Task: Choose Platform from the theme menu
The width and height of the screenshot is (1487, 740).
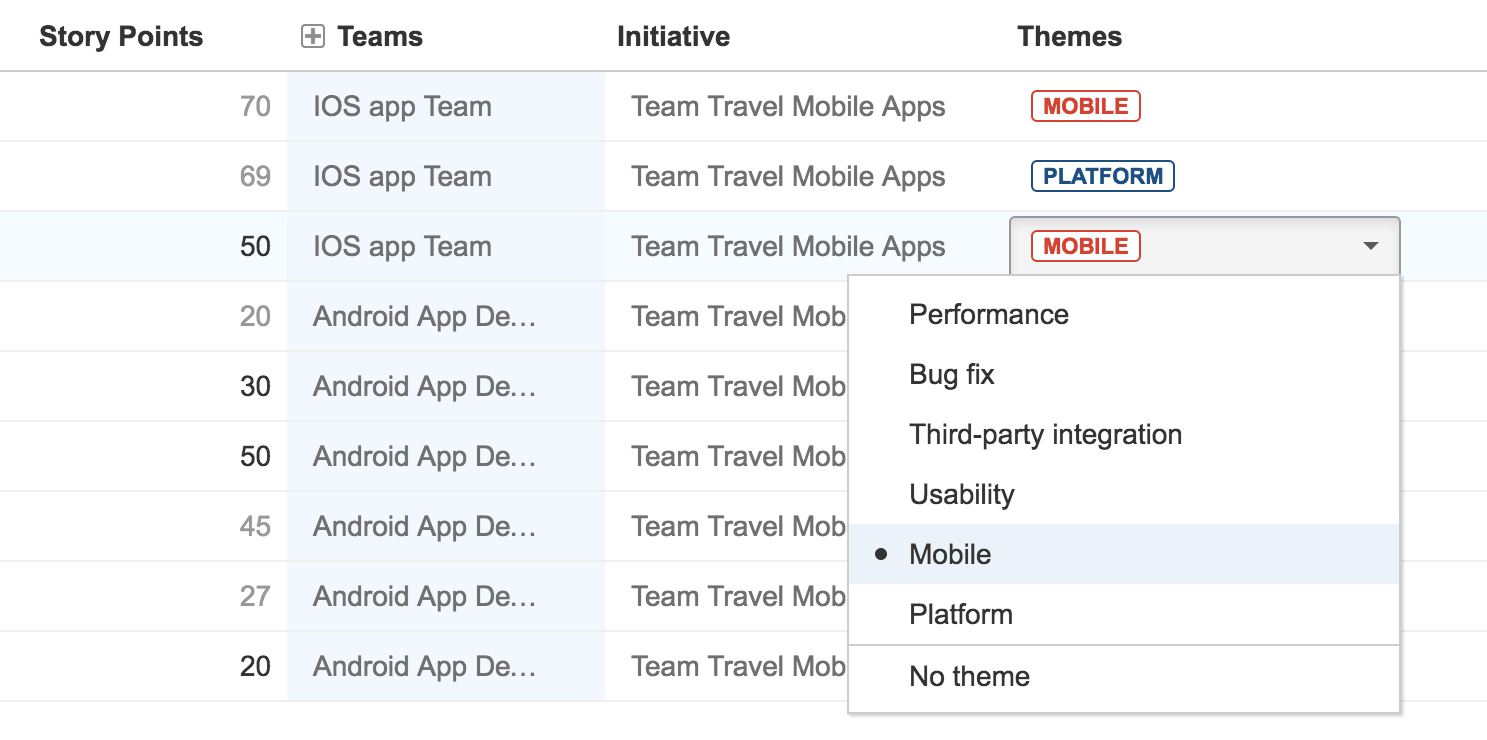Action: point(960,615)
